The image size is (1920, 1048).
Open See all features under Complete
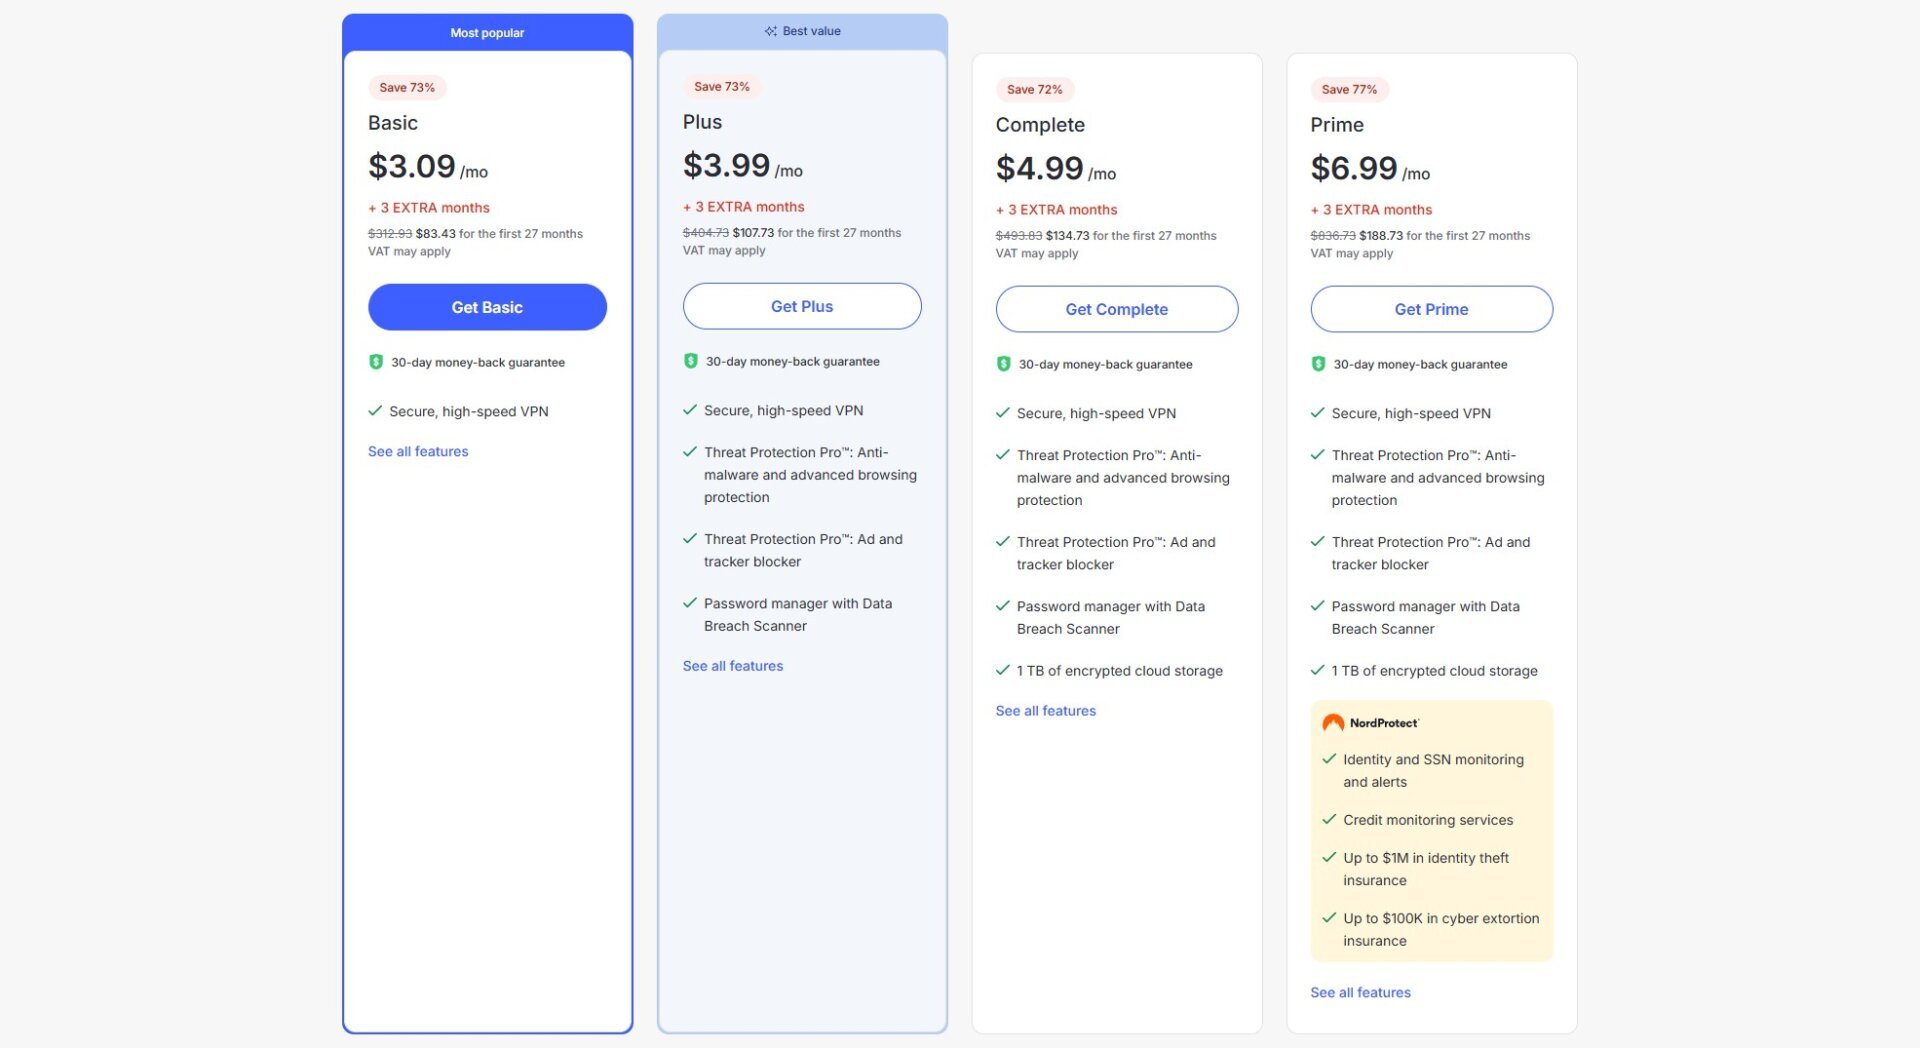point(1046,711)
